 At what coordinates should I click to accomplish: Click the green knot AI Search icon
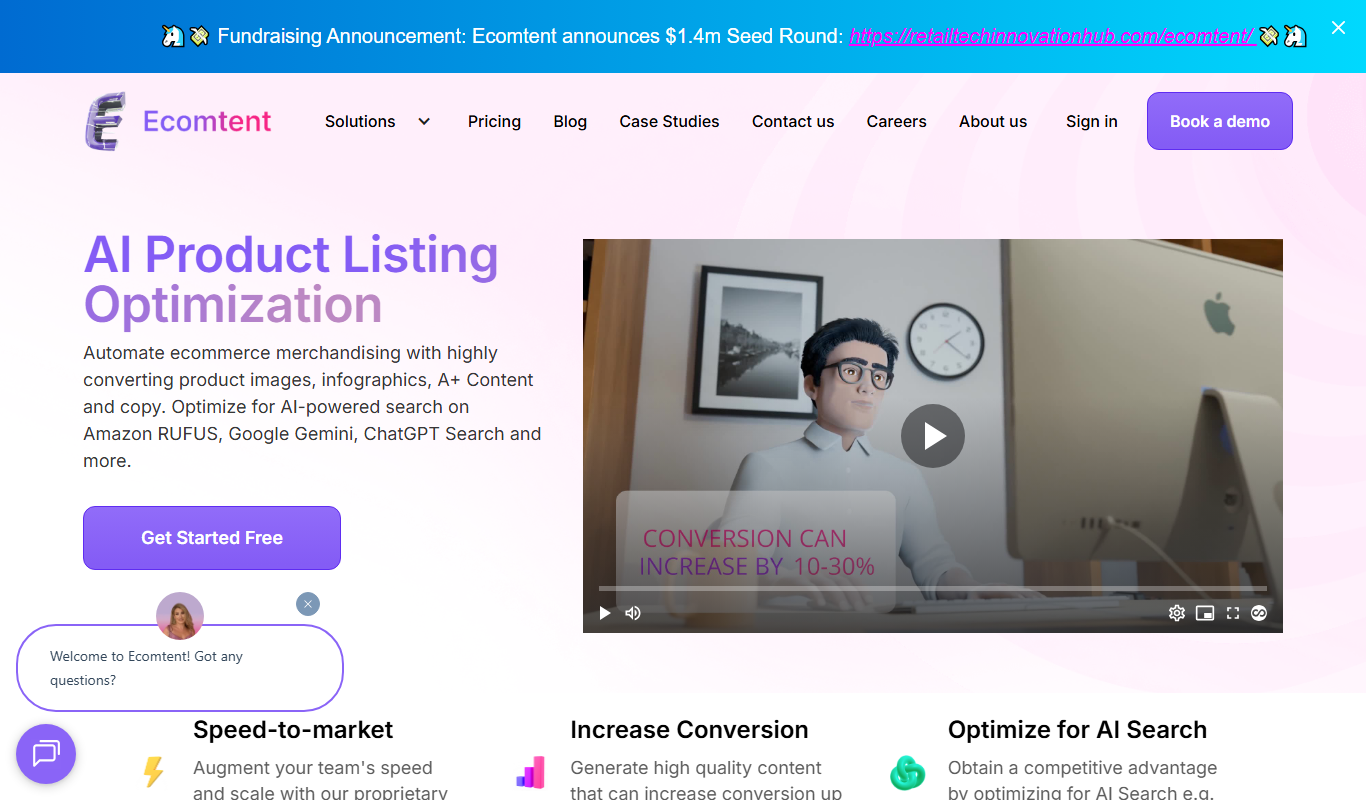[x=907, y=772]
